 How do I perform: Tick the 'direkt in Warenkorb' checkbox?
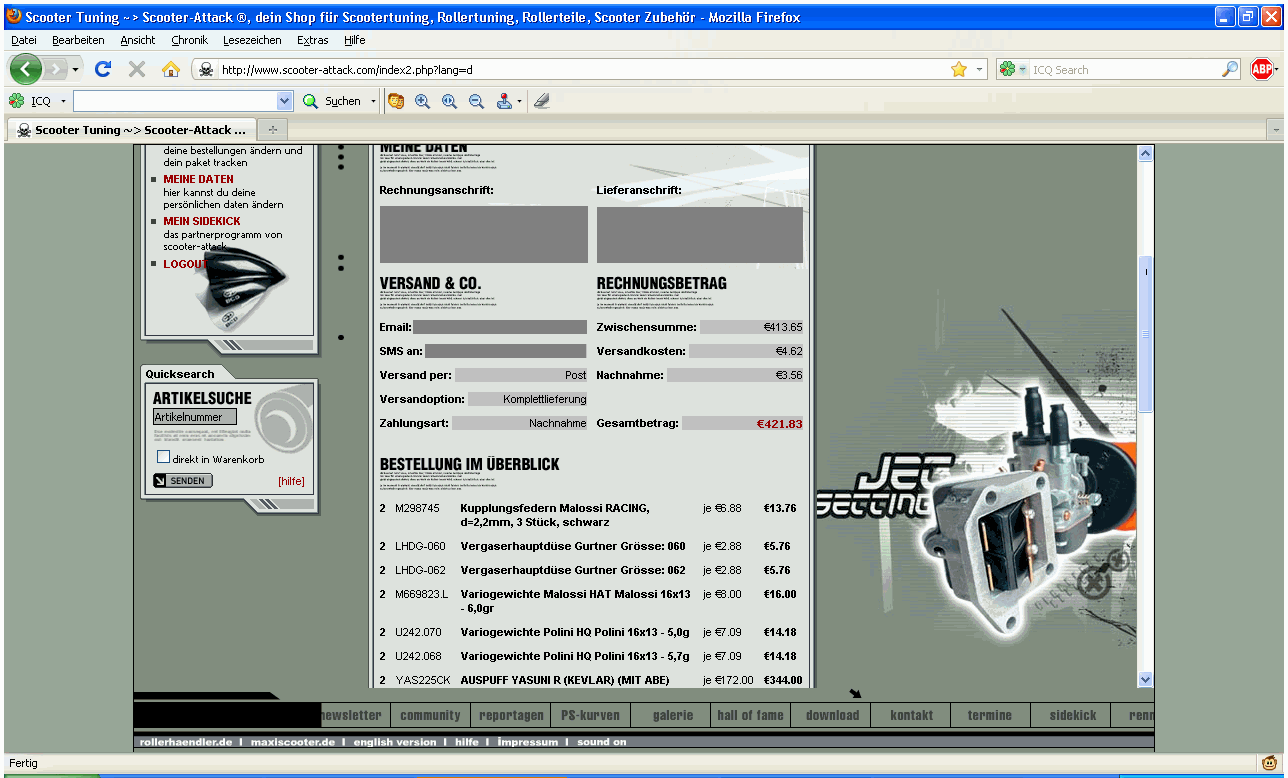click(163, 457)
